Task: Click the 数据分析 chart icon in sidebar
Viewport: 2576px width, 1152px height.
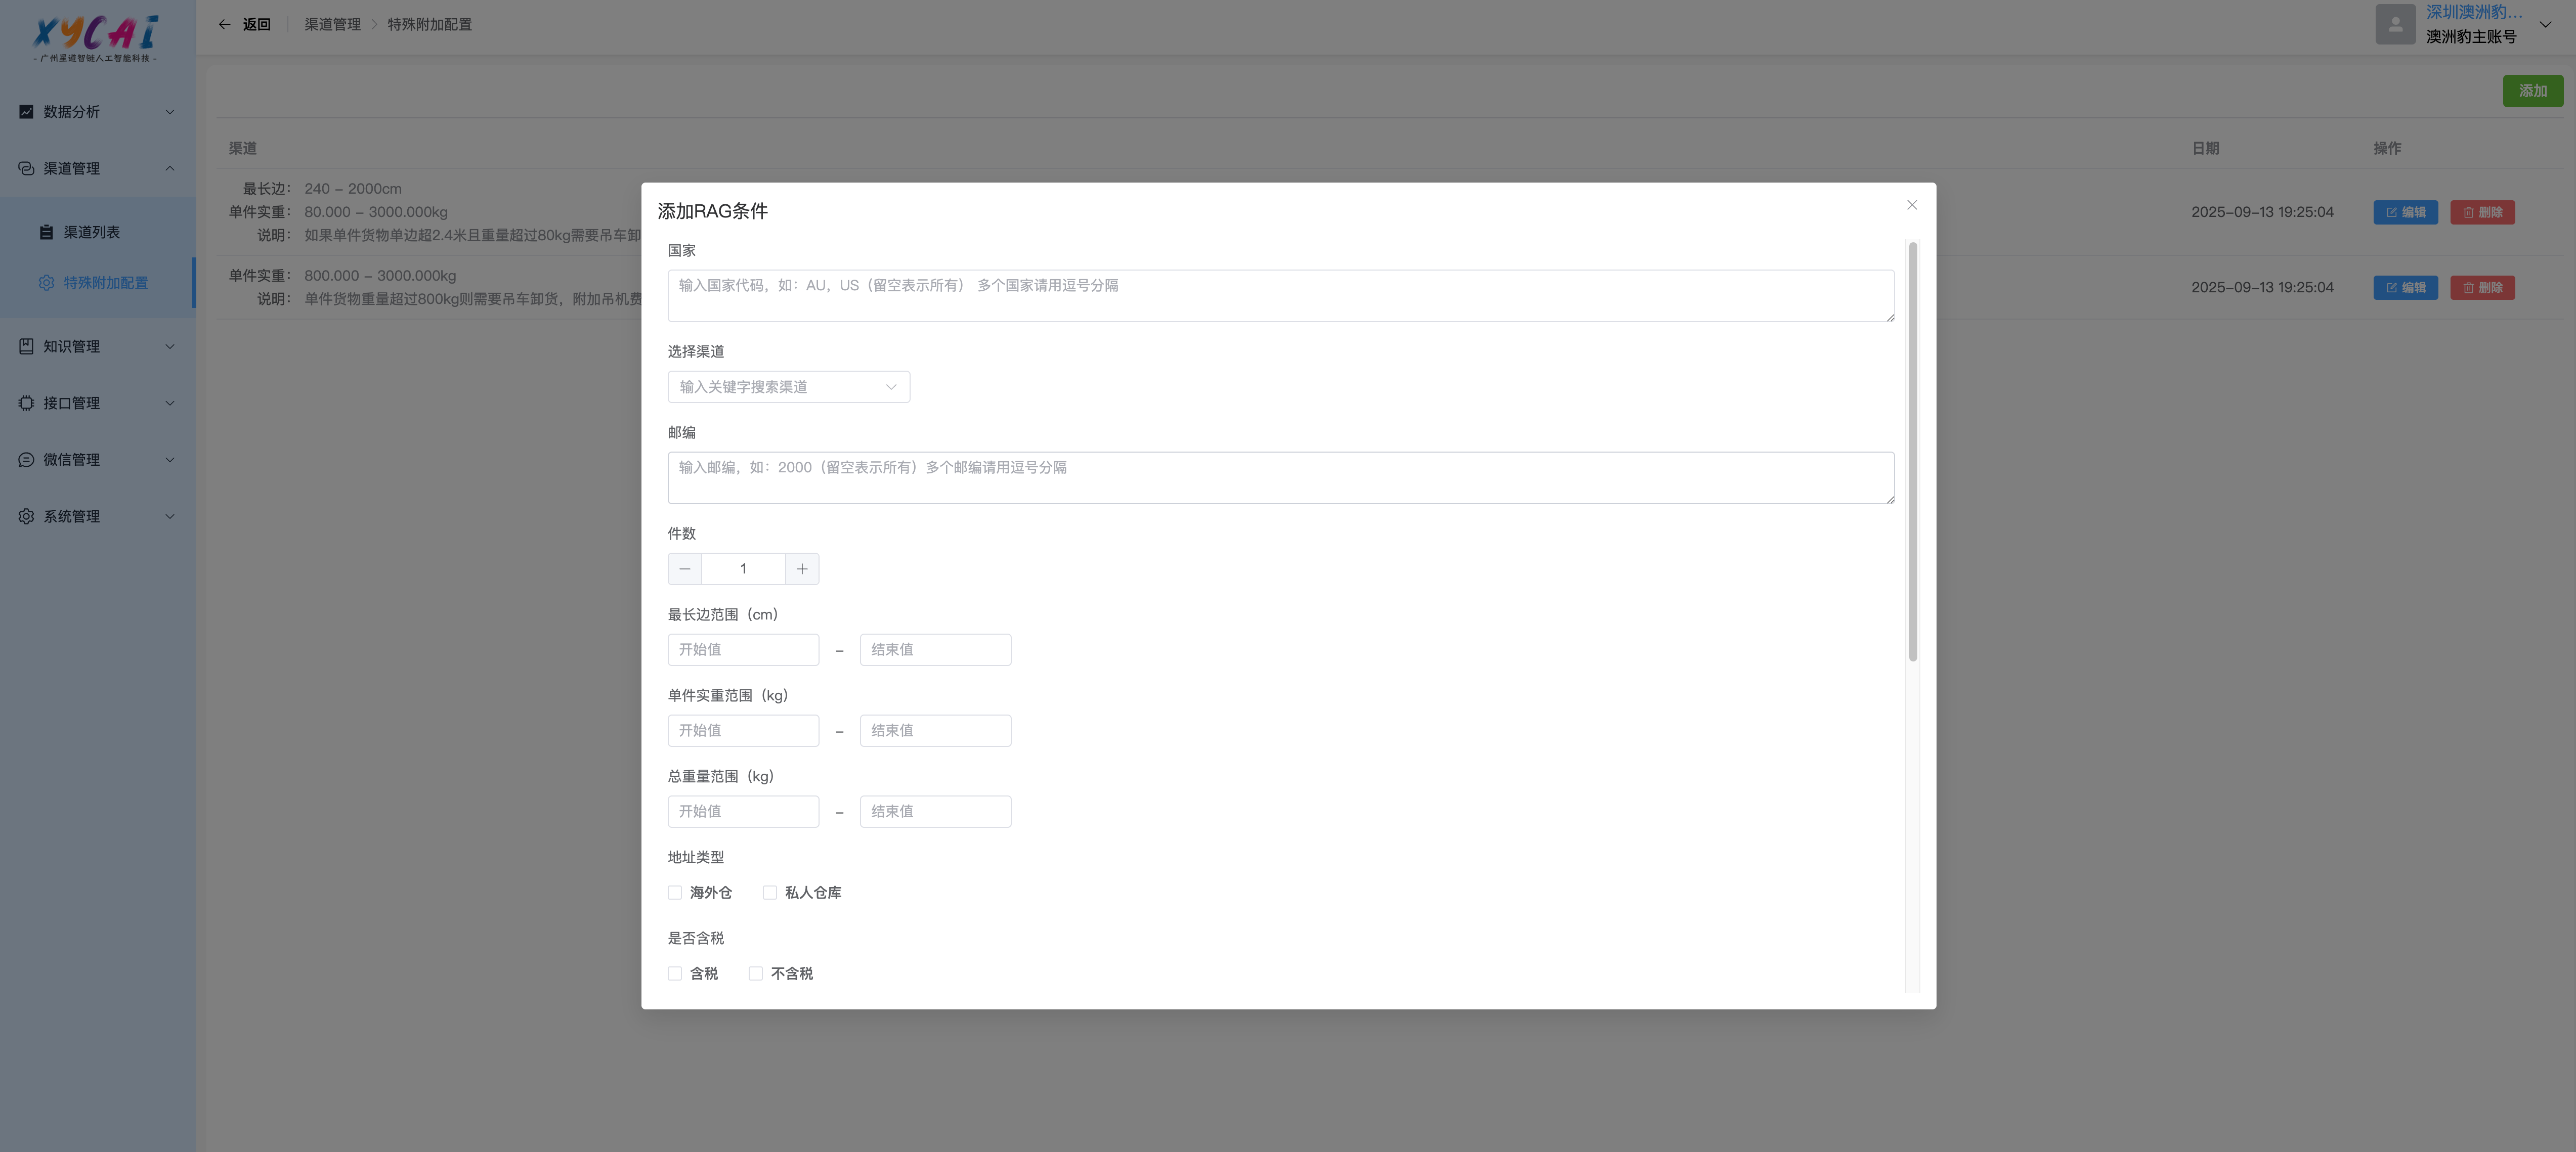Action: tap(26, 112)
